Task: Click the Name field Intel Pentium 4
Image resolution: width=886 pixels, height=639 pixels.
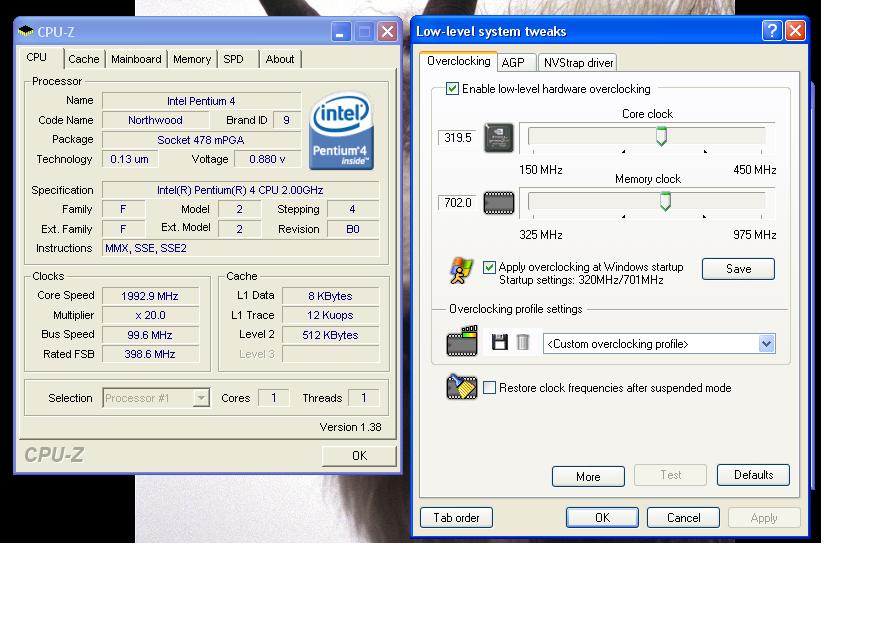Action: click(x=201, y=101)
